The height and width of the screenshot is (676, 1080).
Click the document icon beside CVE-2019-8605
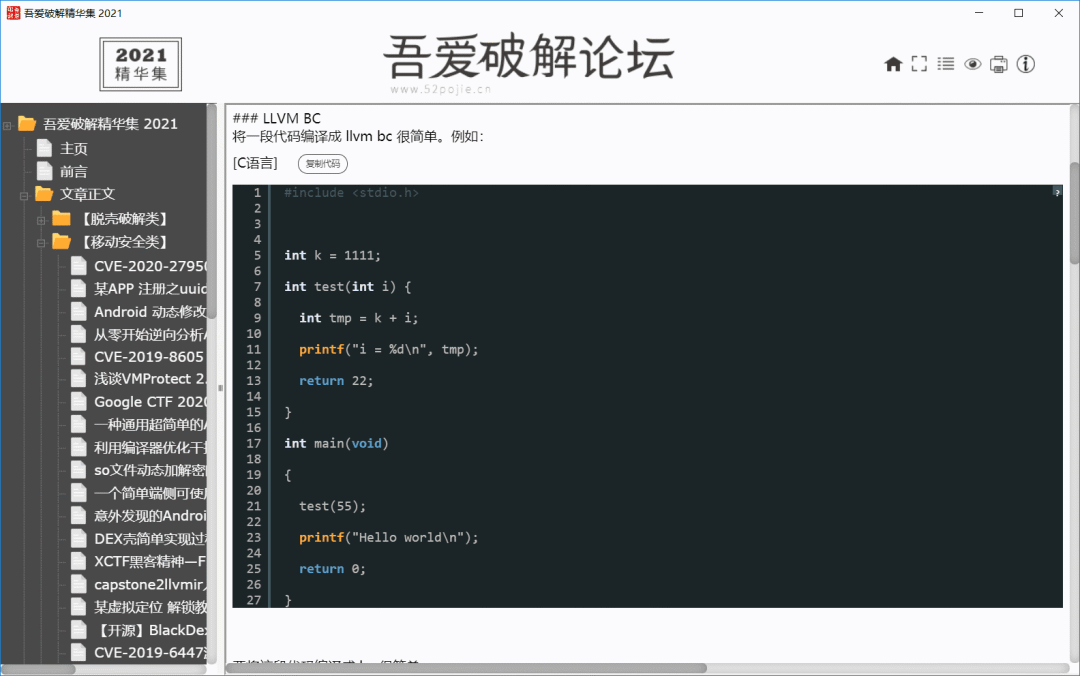pyautogui.click(x=79, y=357)
